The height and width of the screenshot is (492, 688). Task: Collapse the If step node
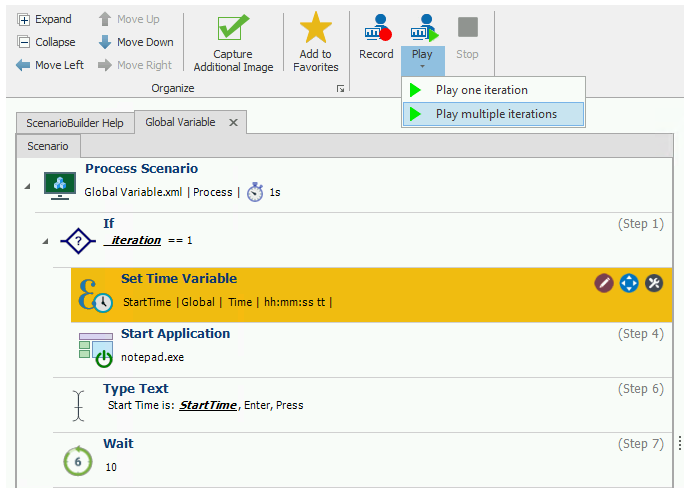tap(45, 241)
